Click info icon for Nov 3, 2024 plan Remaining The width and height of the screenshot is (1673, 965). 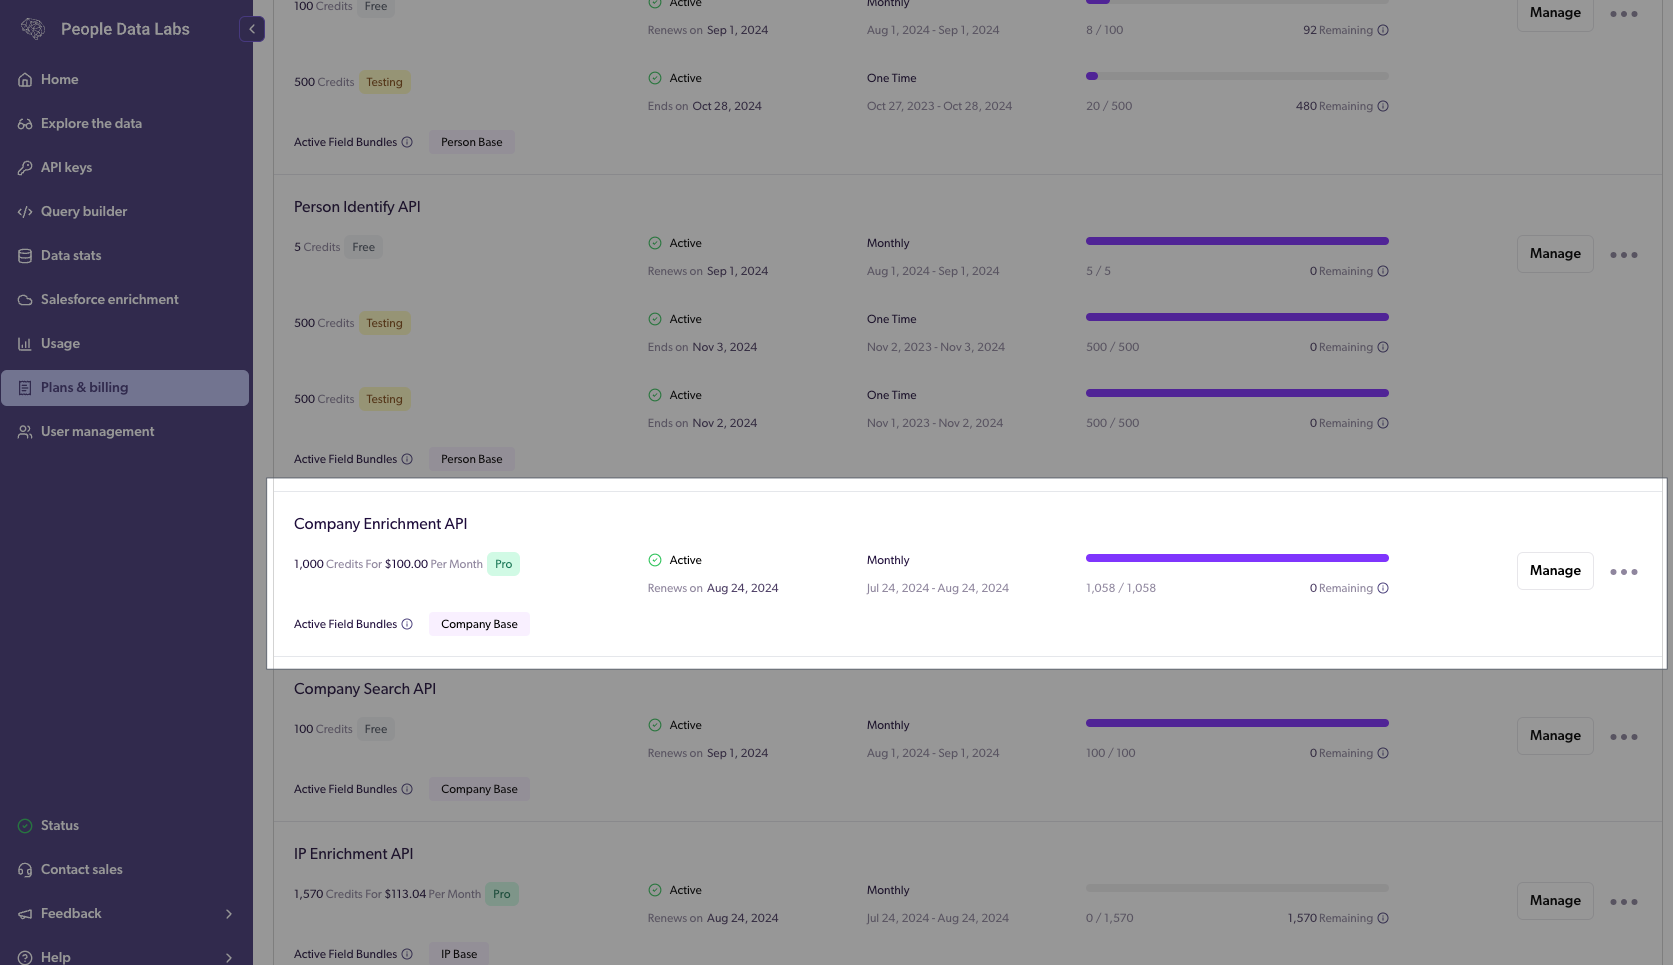pyautogui.click(x=1383, y=347)
